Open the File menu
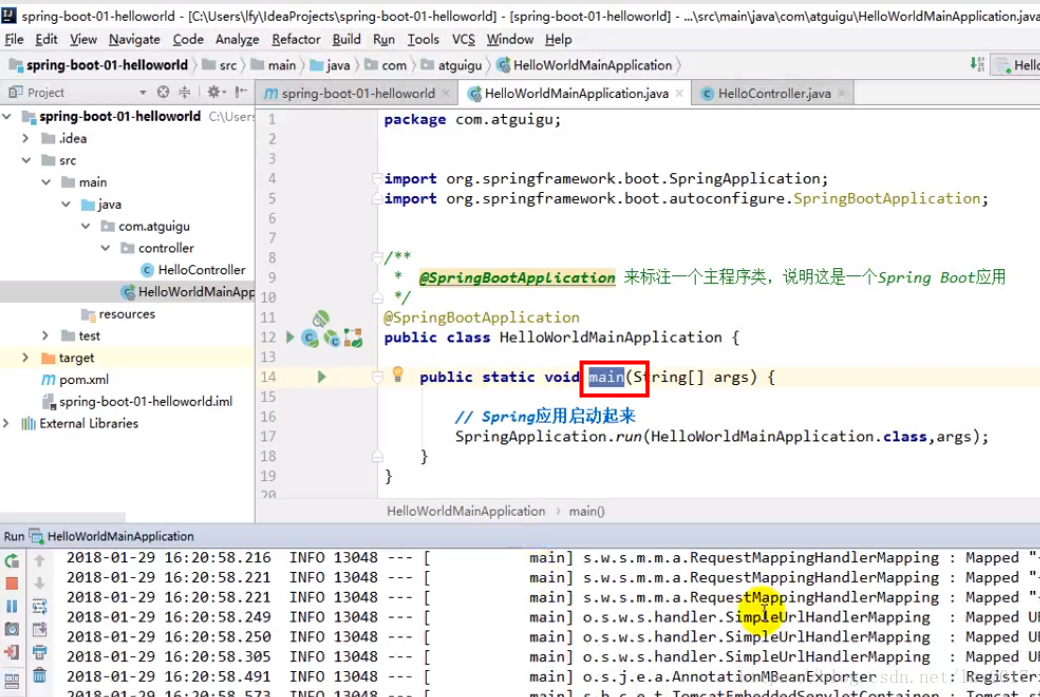Viewport: 1040px width, 697px height. [x=14, y=40]
